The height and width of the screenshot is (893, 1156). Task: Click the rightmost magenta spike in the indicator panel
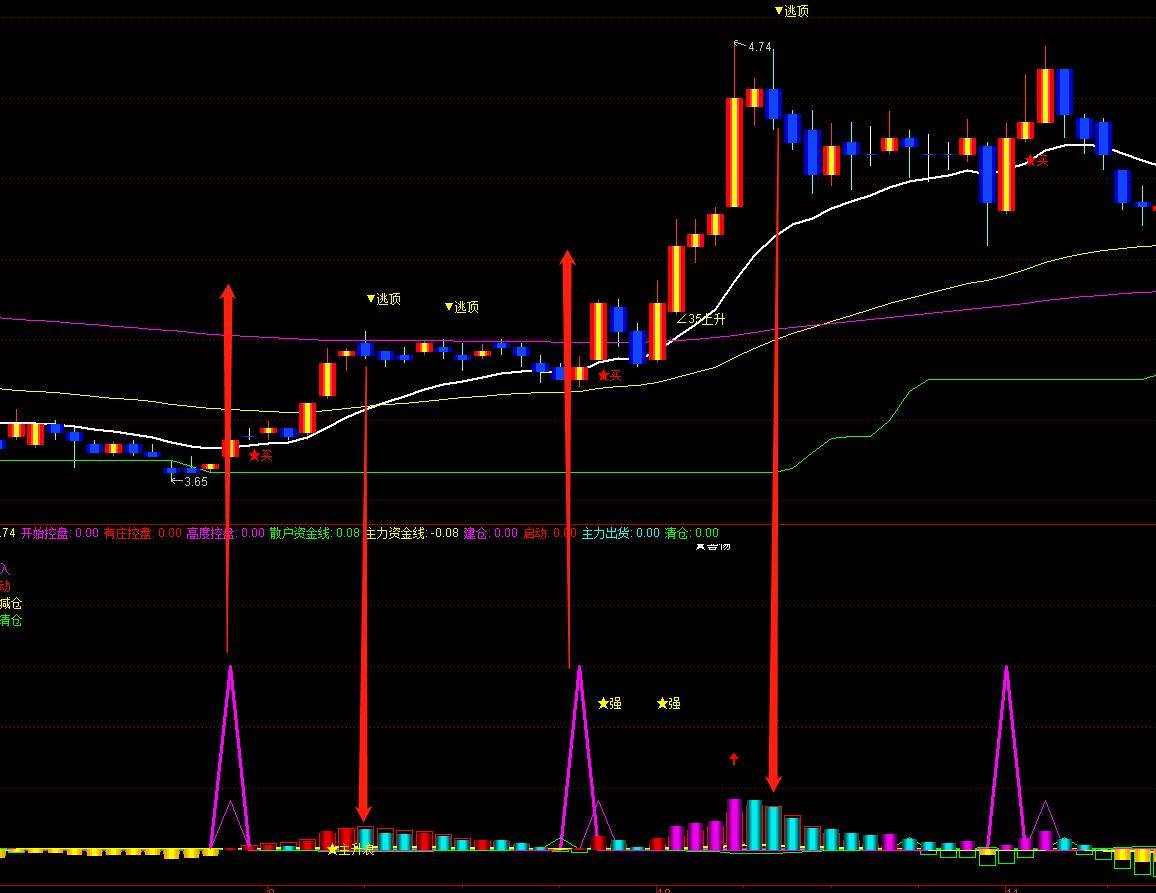1006,757
